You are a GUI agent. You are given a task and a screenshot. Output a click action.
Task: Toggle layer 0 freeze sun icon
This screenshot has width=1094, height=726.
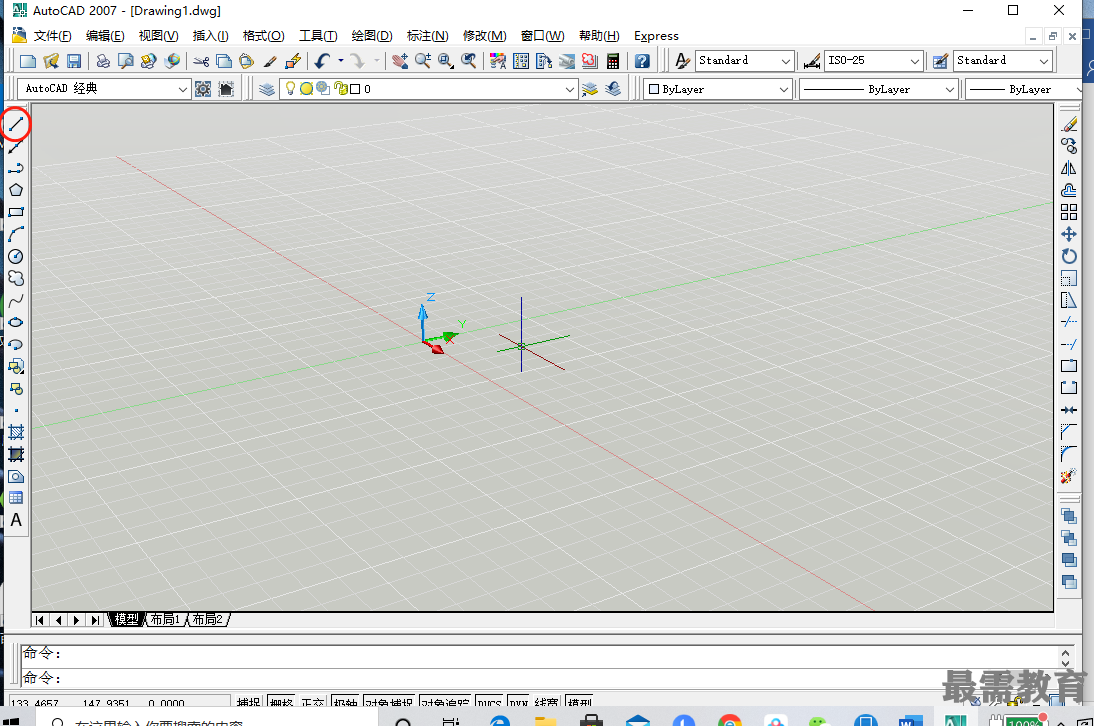pyautogui.click(x=306, y=89)
